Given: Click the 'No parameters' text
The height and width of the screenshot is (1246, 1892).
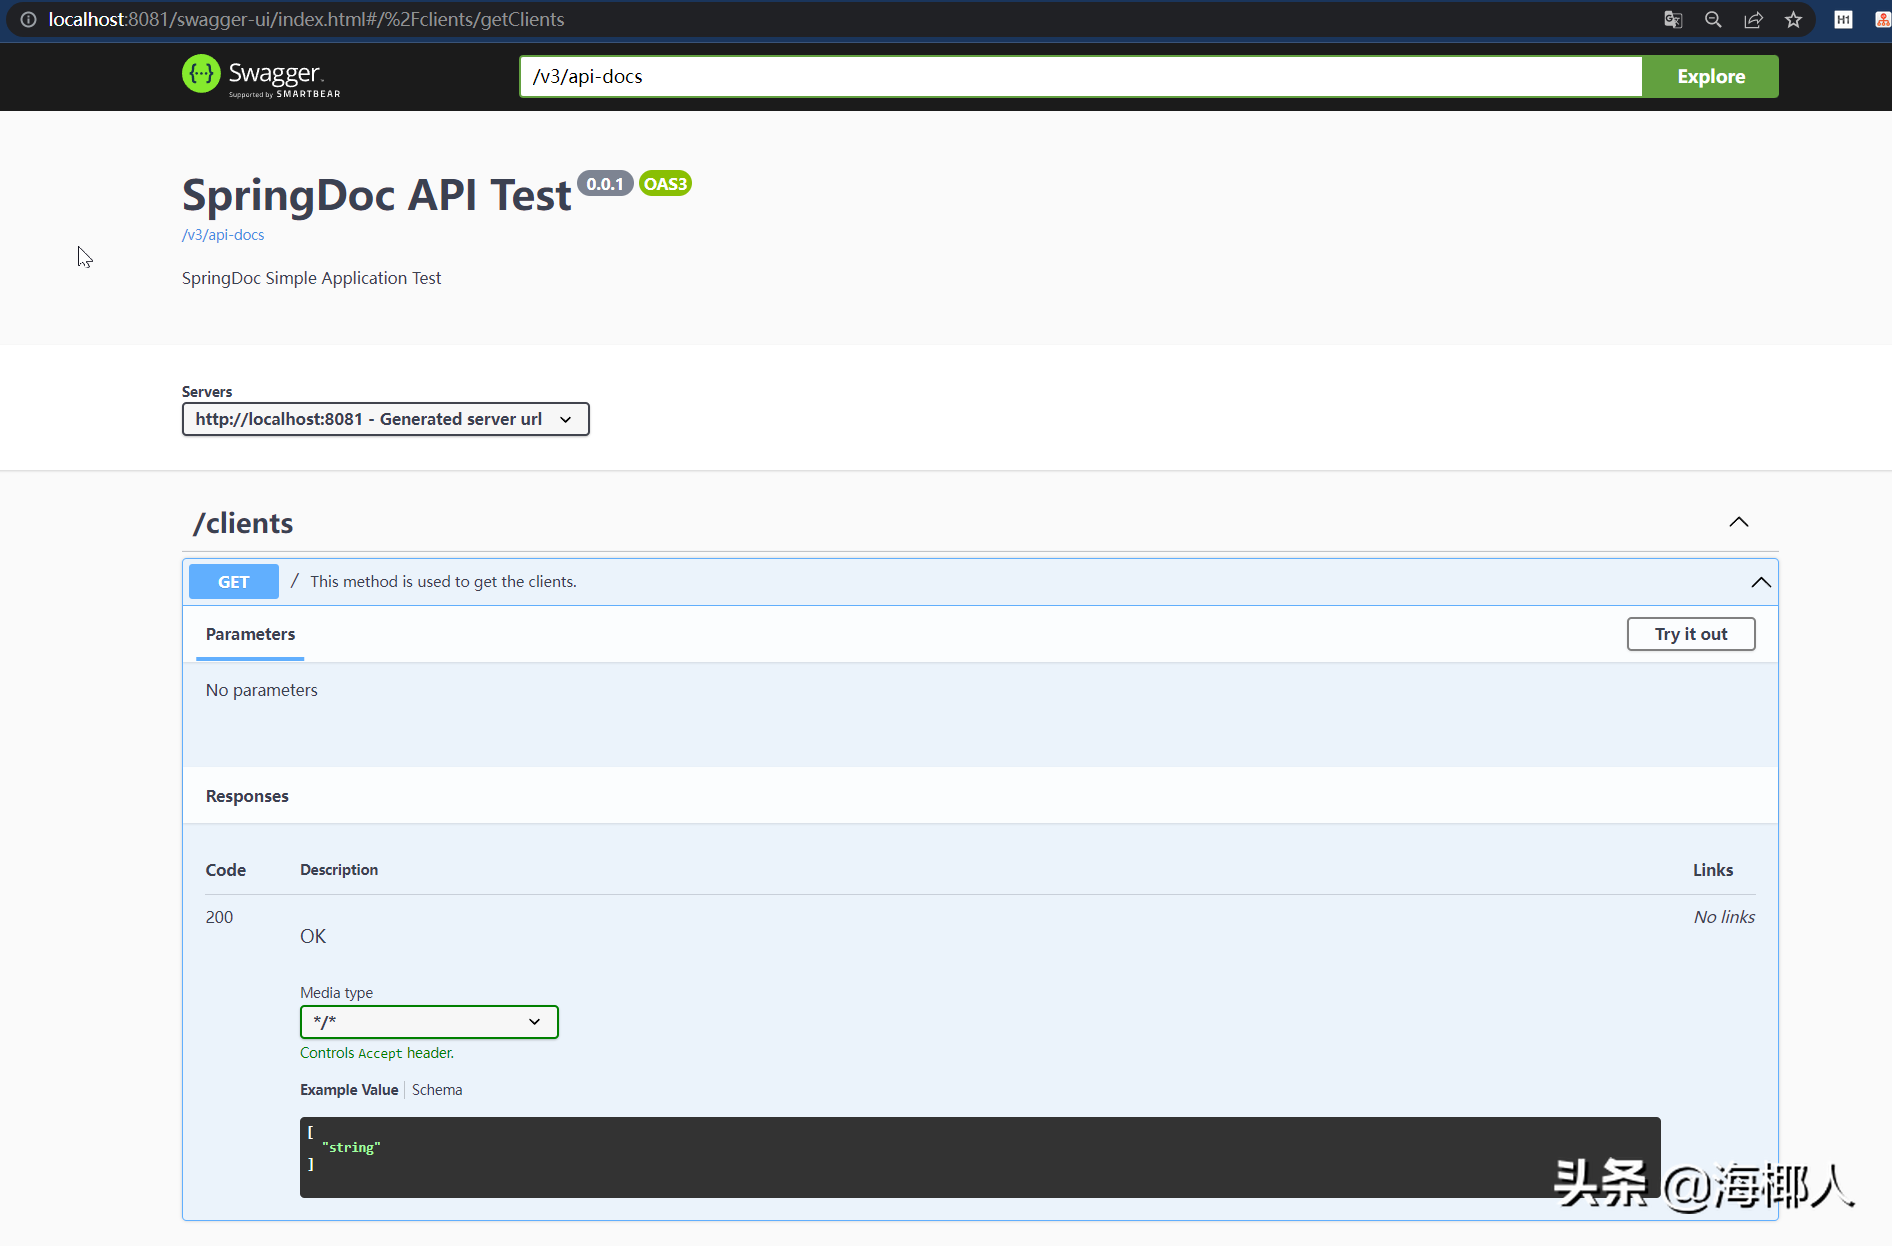Looking at the screenshot, I should pyautogui.click(x=261, y=690).
